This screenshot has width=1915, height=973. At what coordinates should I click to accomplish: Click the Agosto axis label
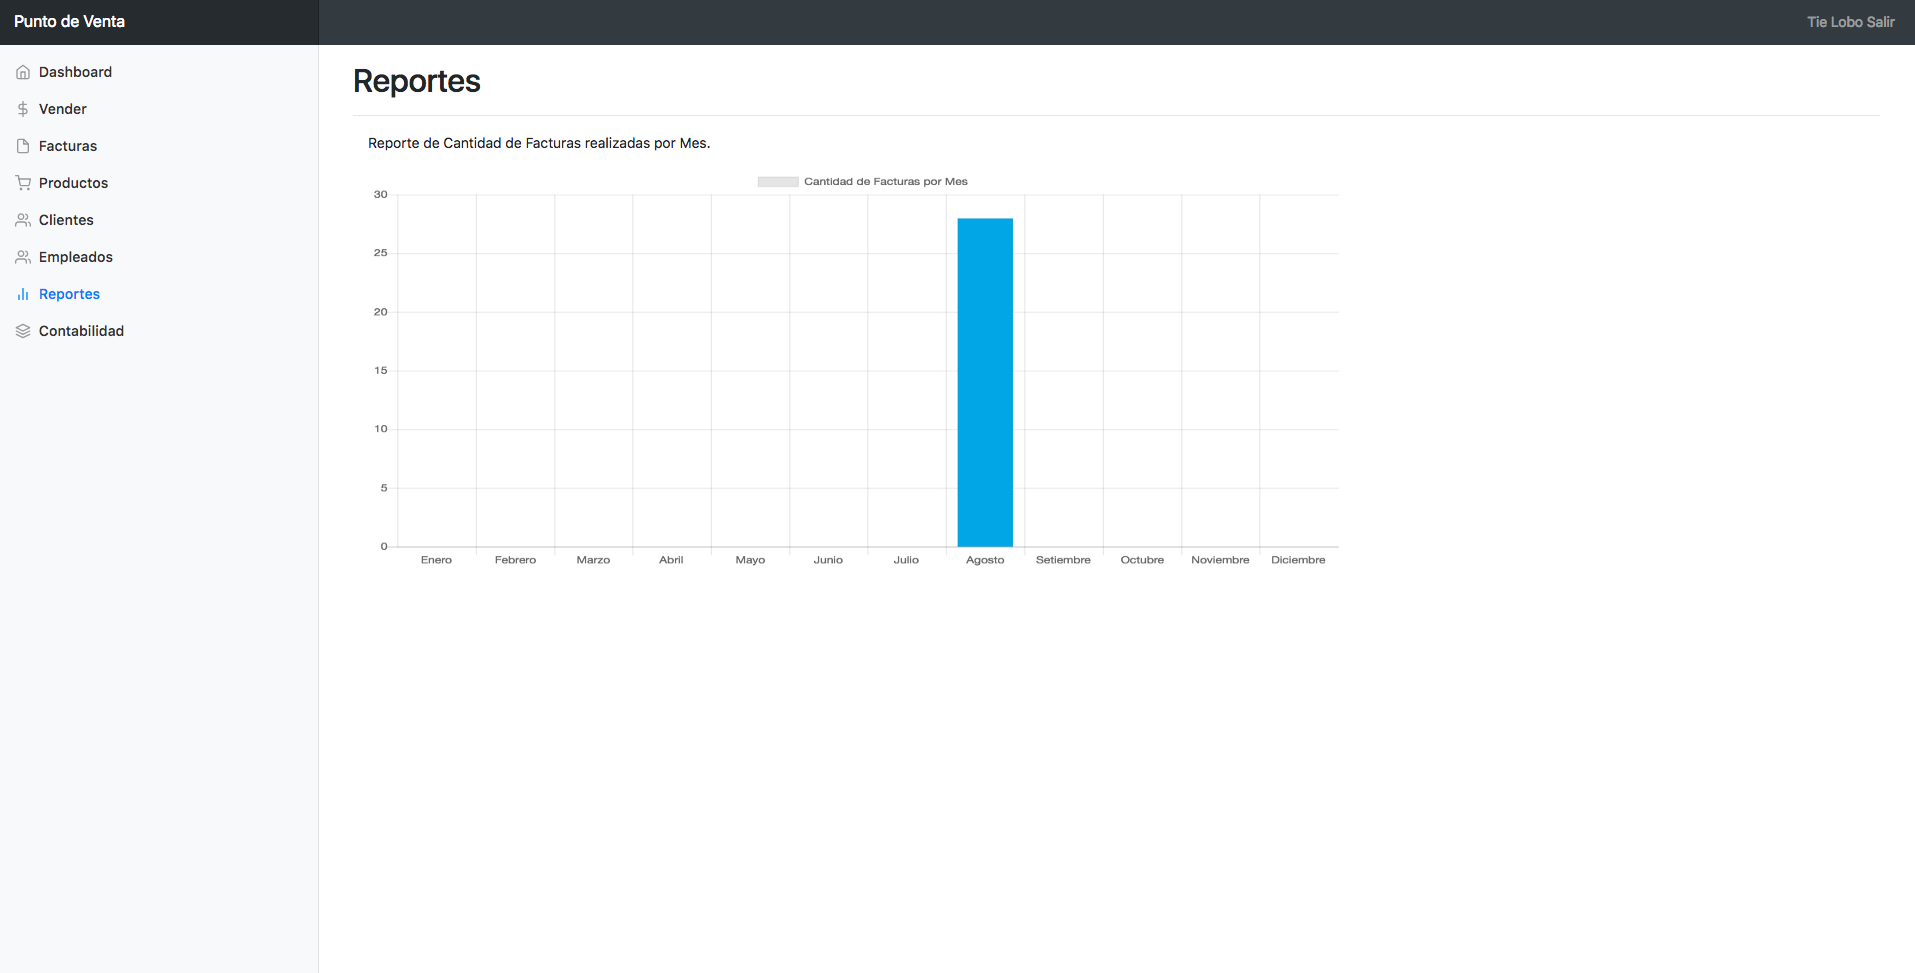pyautogui.click(x=985, y=560)
